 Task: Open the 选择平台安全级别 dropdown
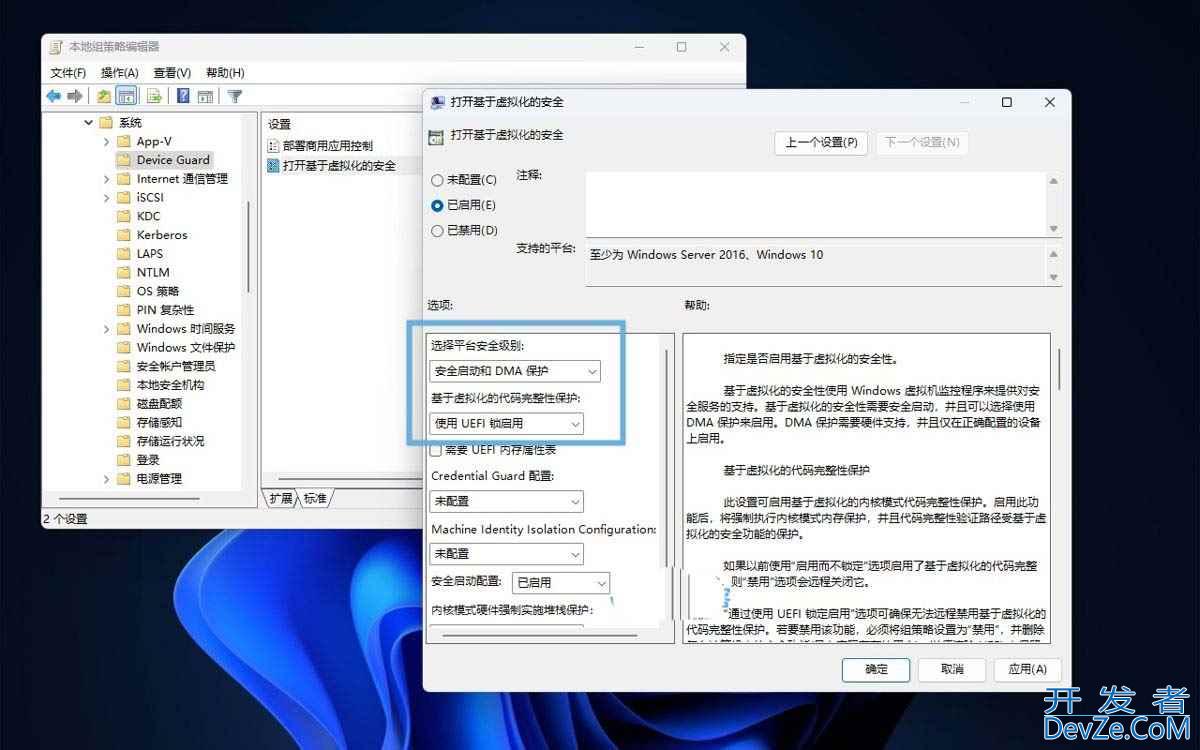[x=515, y=371]
